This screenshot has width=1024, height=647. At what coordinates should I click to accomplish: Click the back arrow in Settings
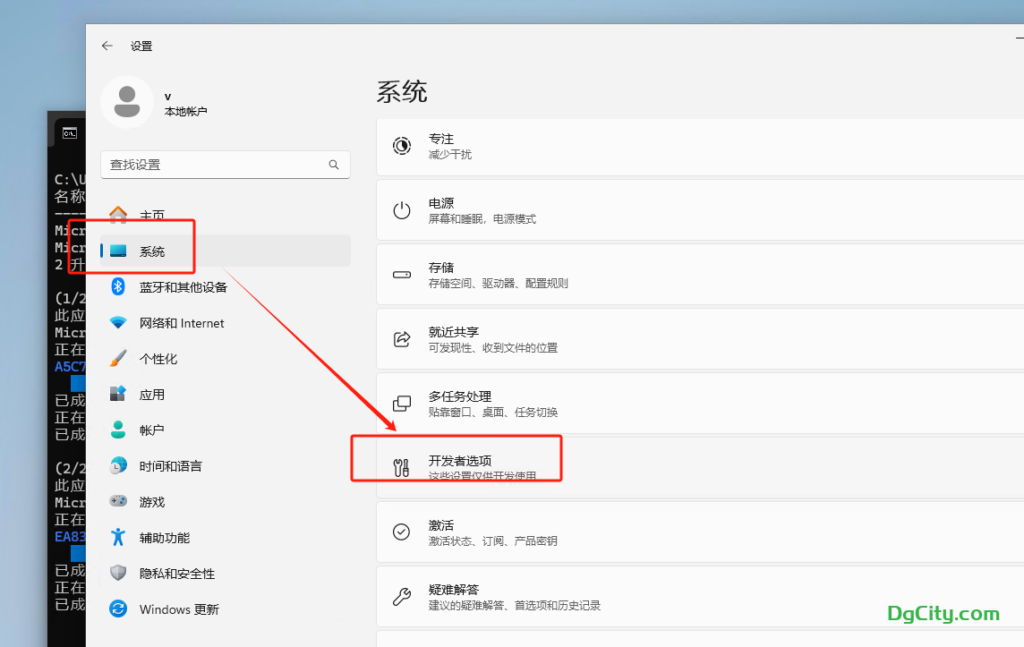pos(107,46)
